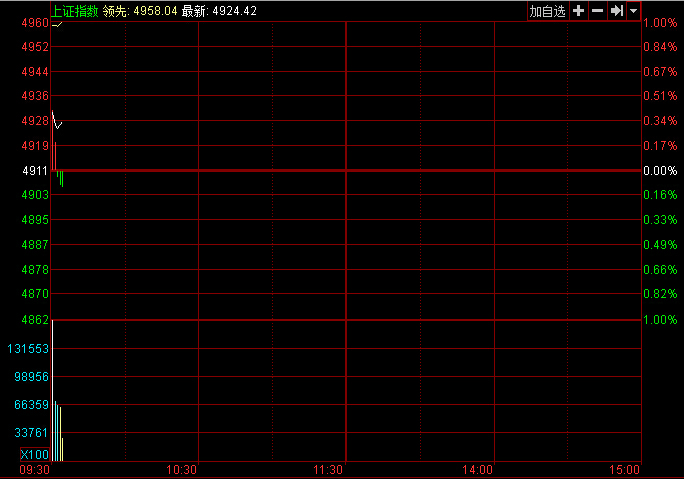Viewport: 684px width, 479px height.
Task: Click the 11:30 time axis marker
Action: coord(328,469)
